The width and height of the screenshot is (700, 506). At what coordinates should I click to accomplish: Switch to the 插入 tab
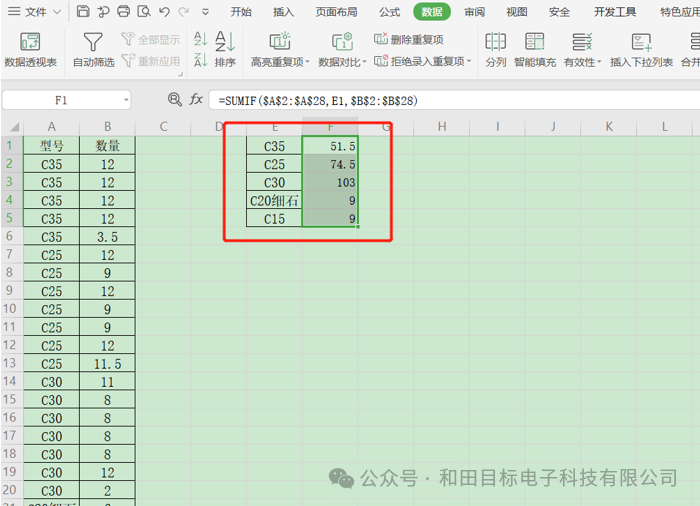point(283,12)
